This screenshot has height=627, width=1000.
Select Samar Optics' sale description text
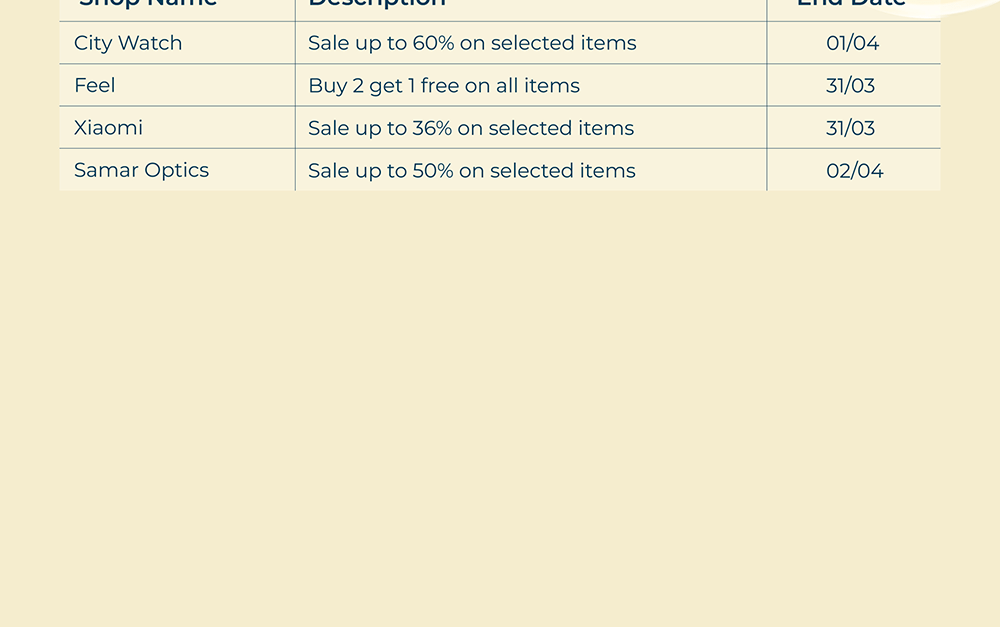pyautogui.click(x=472, y=170)
